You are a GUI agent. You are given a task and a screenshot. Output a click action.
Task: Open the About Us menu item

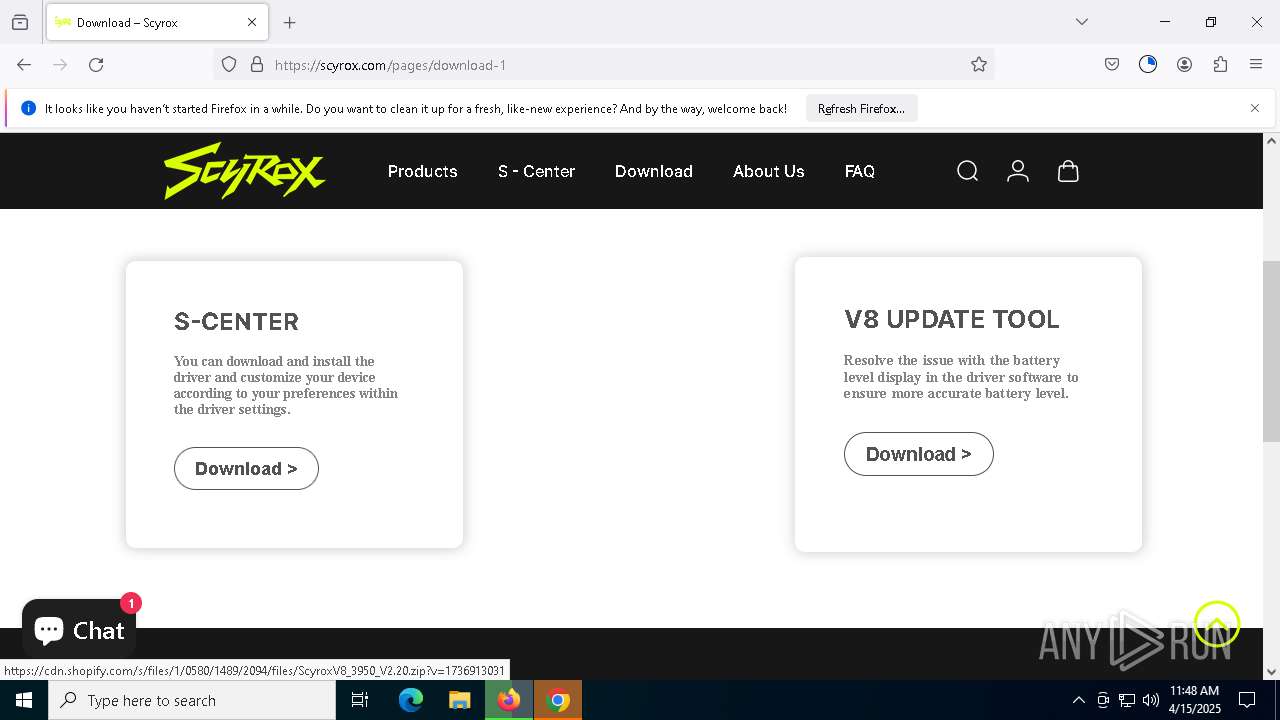coord(769,171)
